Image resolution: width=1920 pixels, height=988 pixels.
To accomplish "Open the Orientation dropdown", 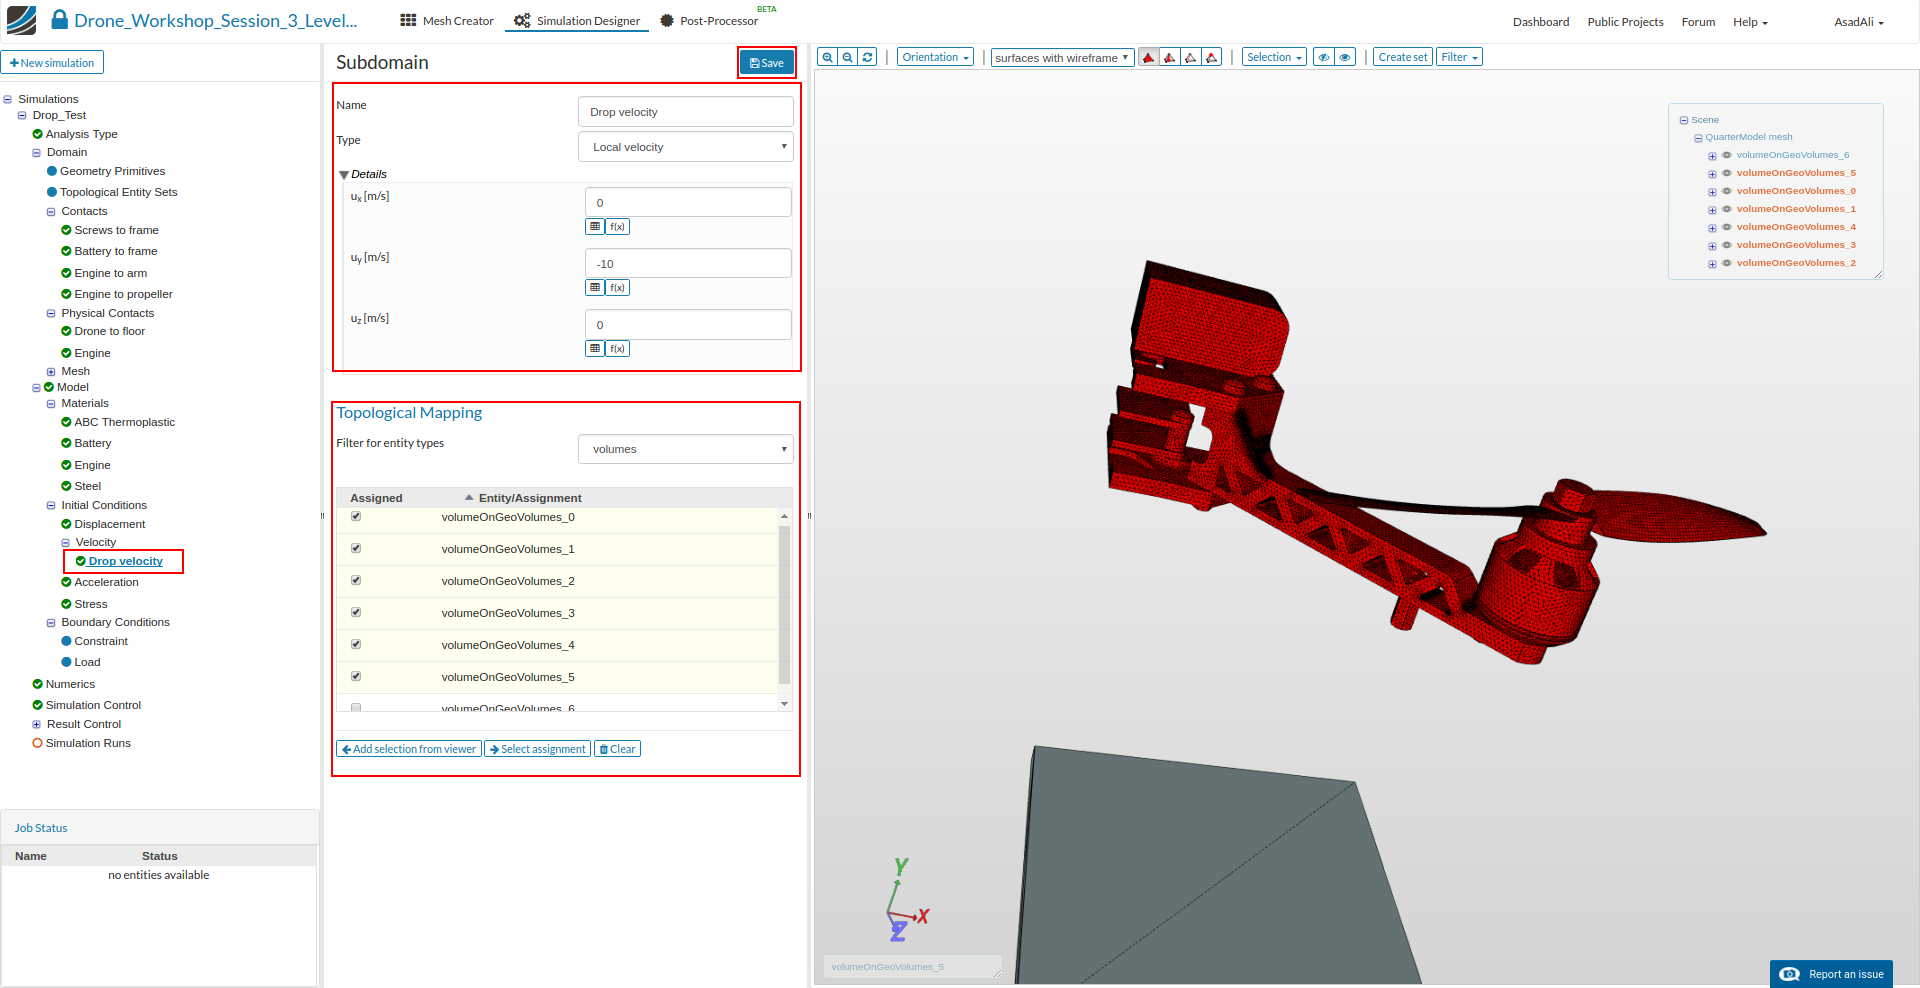I will pos(936,57).
